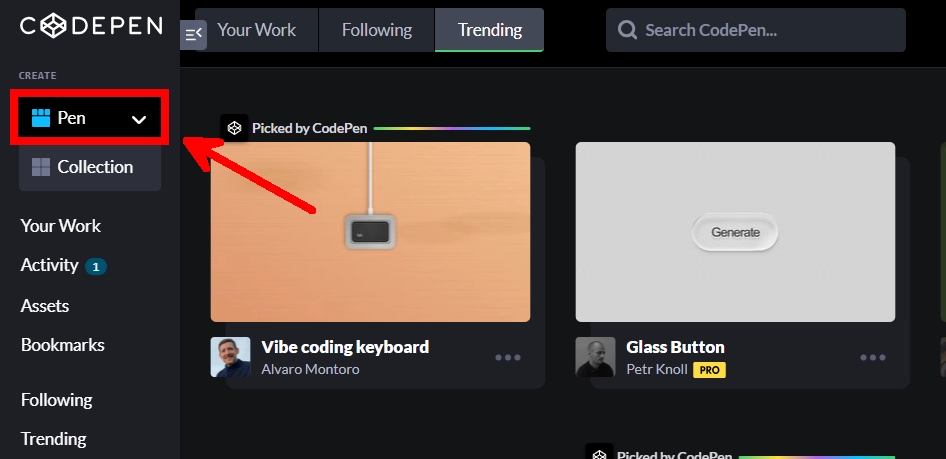Open Assets in the sidebar
Screen dimensions: 946x459
pos(45,306)
